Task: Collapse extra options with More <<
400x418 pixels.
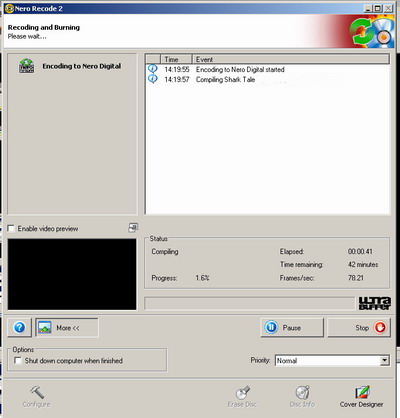Action: (x=67, y=328)
